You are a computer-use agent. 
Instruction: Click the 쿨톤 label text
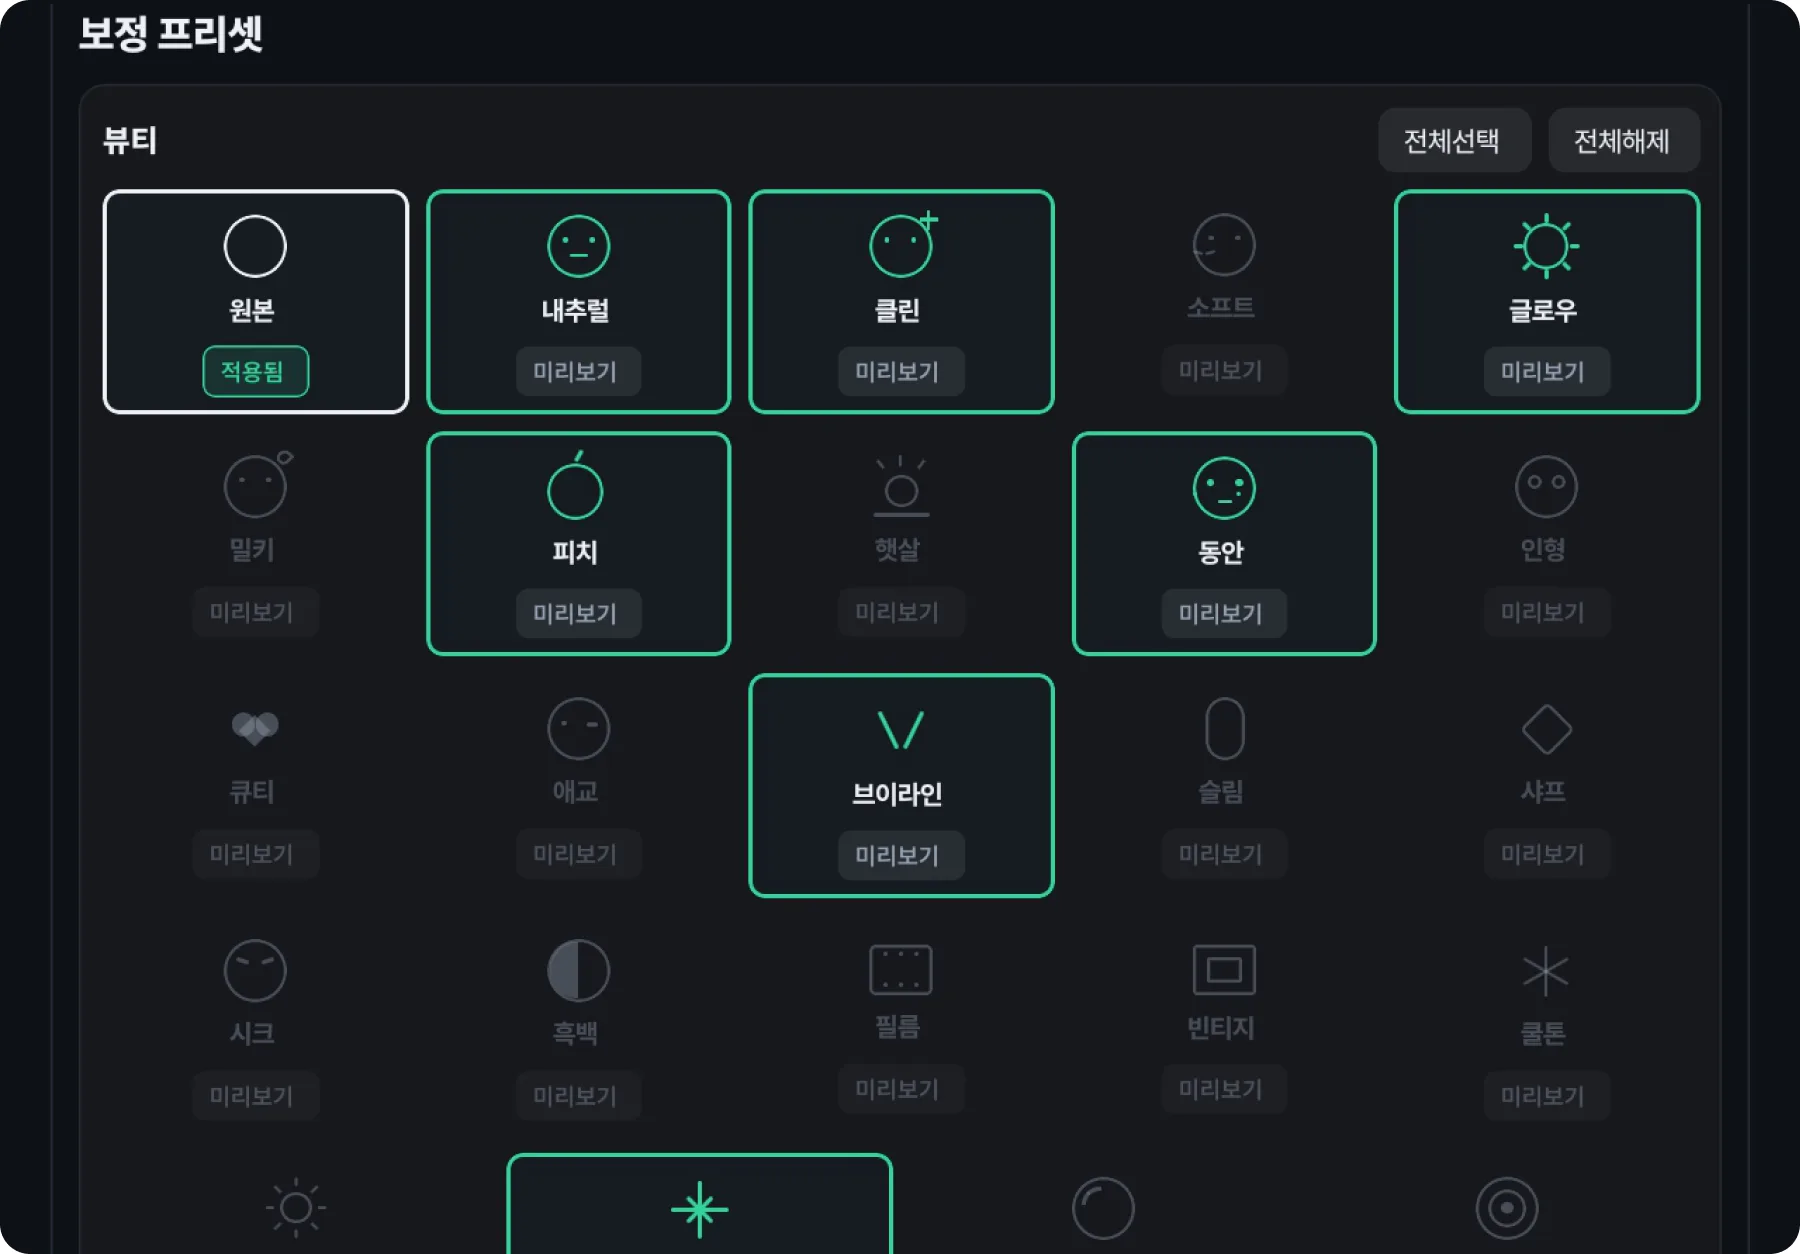(1543, 1033)
